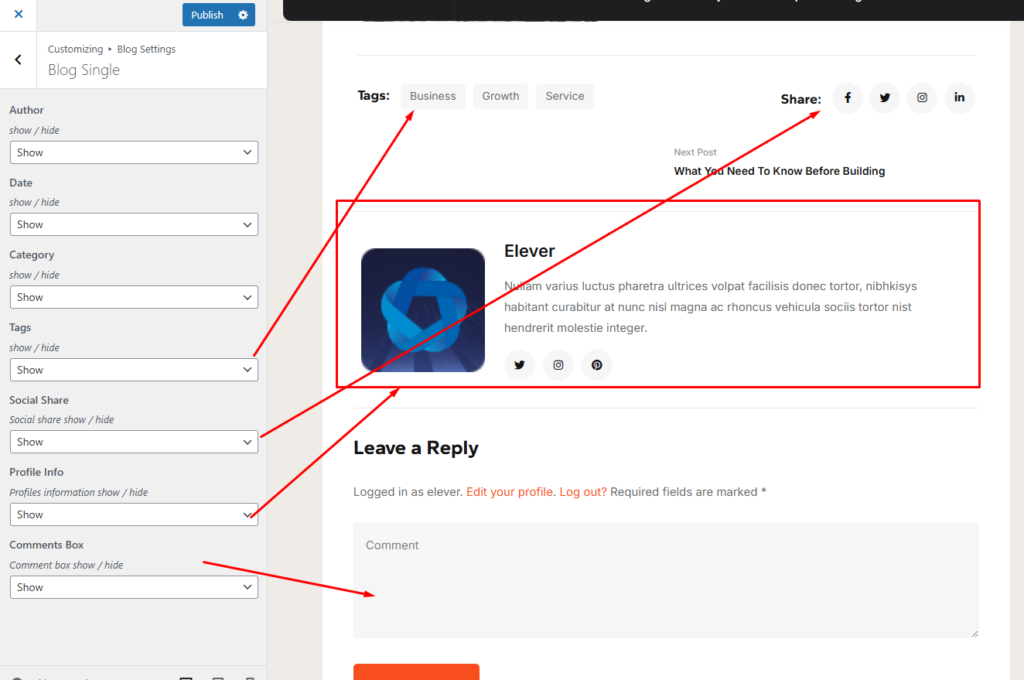Open the Profile Info dropdown

point(134,515)
